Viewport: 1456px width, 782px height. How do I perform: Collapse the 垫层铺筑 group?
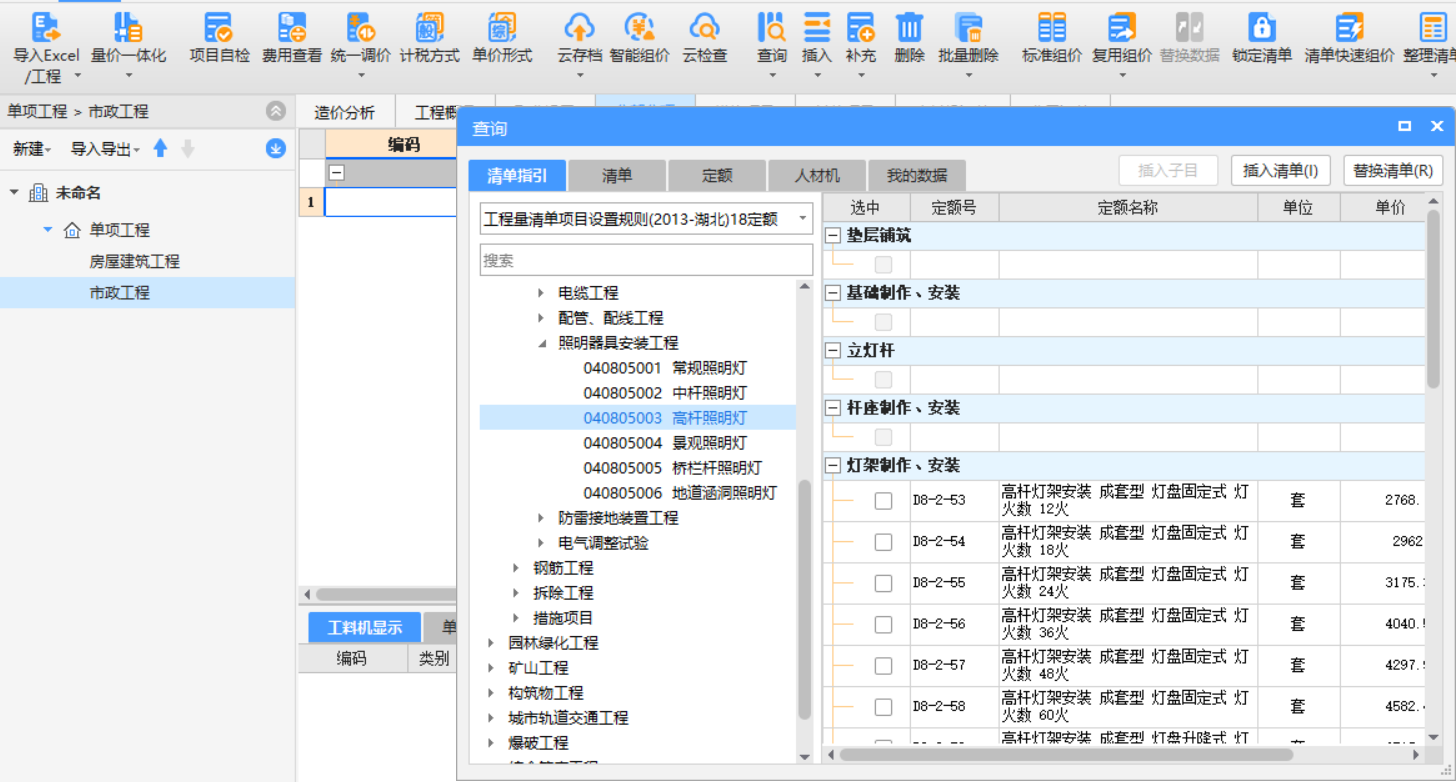(x=832, y=236)
